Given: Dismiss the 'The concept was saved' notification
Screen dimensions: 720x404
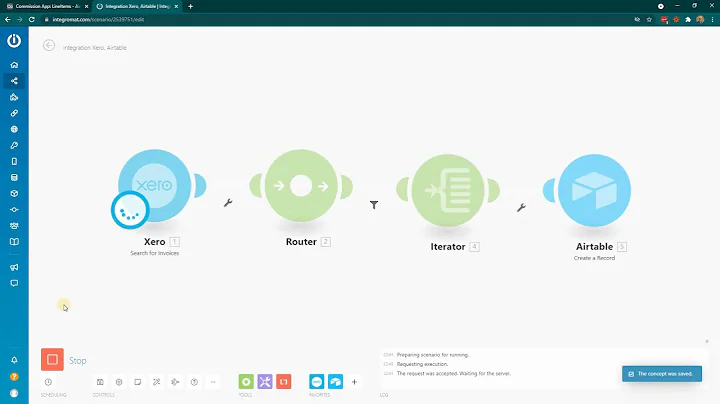Looking at the screenshot, I should (662, 374).
